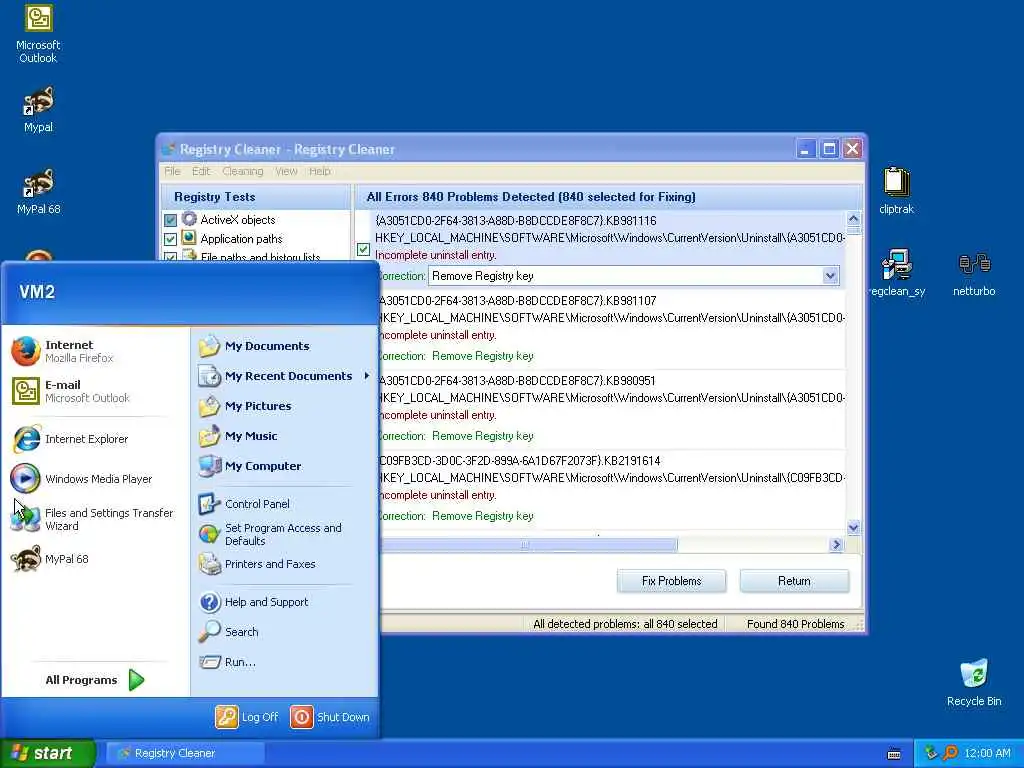Select the KB2191614 error entry
This screenshot has height=768, width=1024.
(612, 488)
